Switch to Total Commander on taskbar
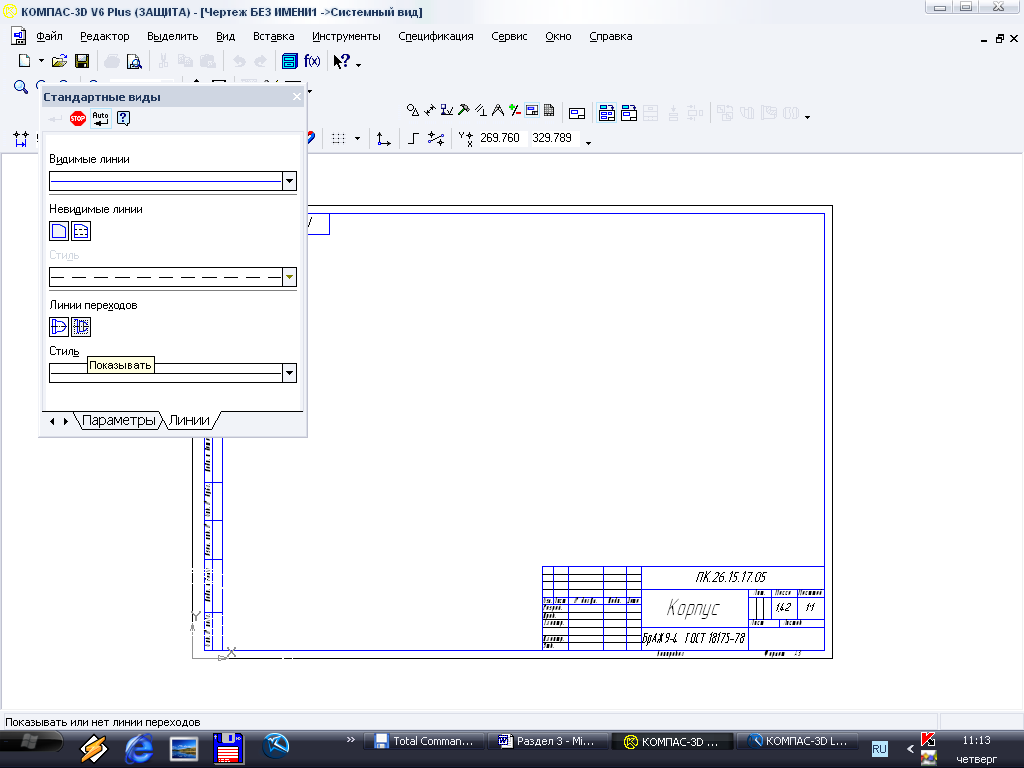Viewport: 1024px width, 768px height. [424, 741]
